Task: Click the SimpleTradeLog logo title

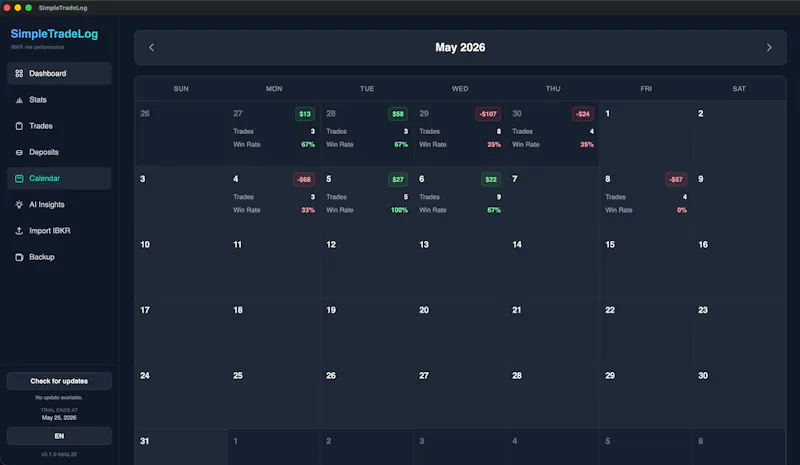Action: (x=54, y=34)
